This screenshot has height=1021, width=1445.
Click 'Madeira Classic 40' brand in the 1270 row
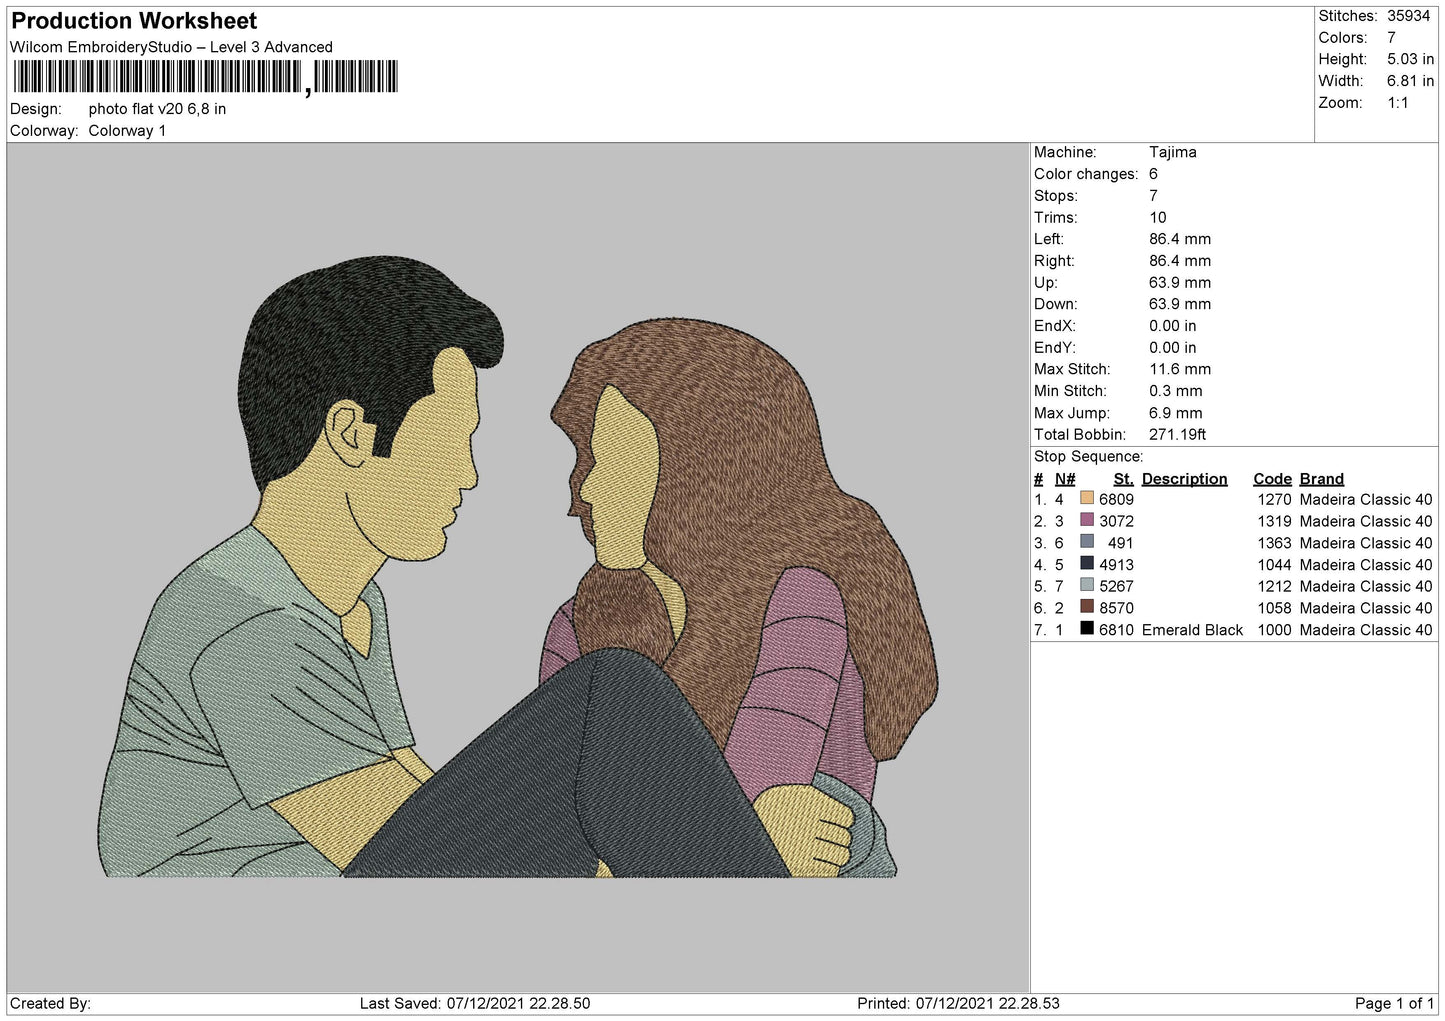click(x=1366, y=499)
